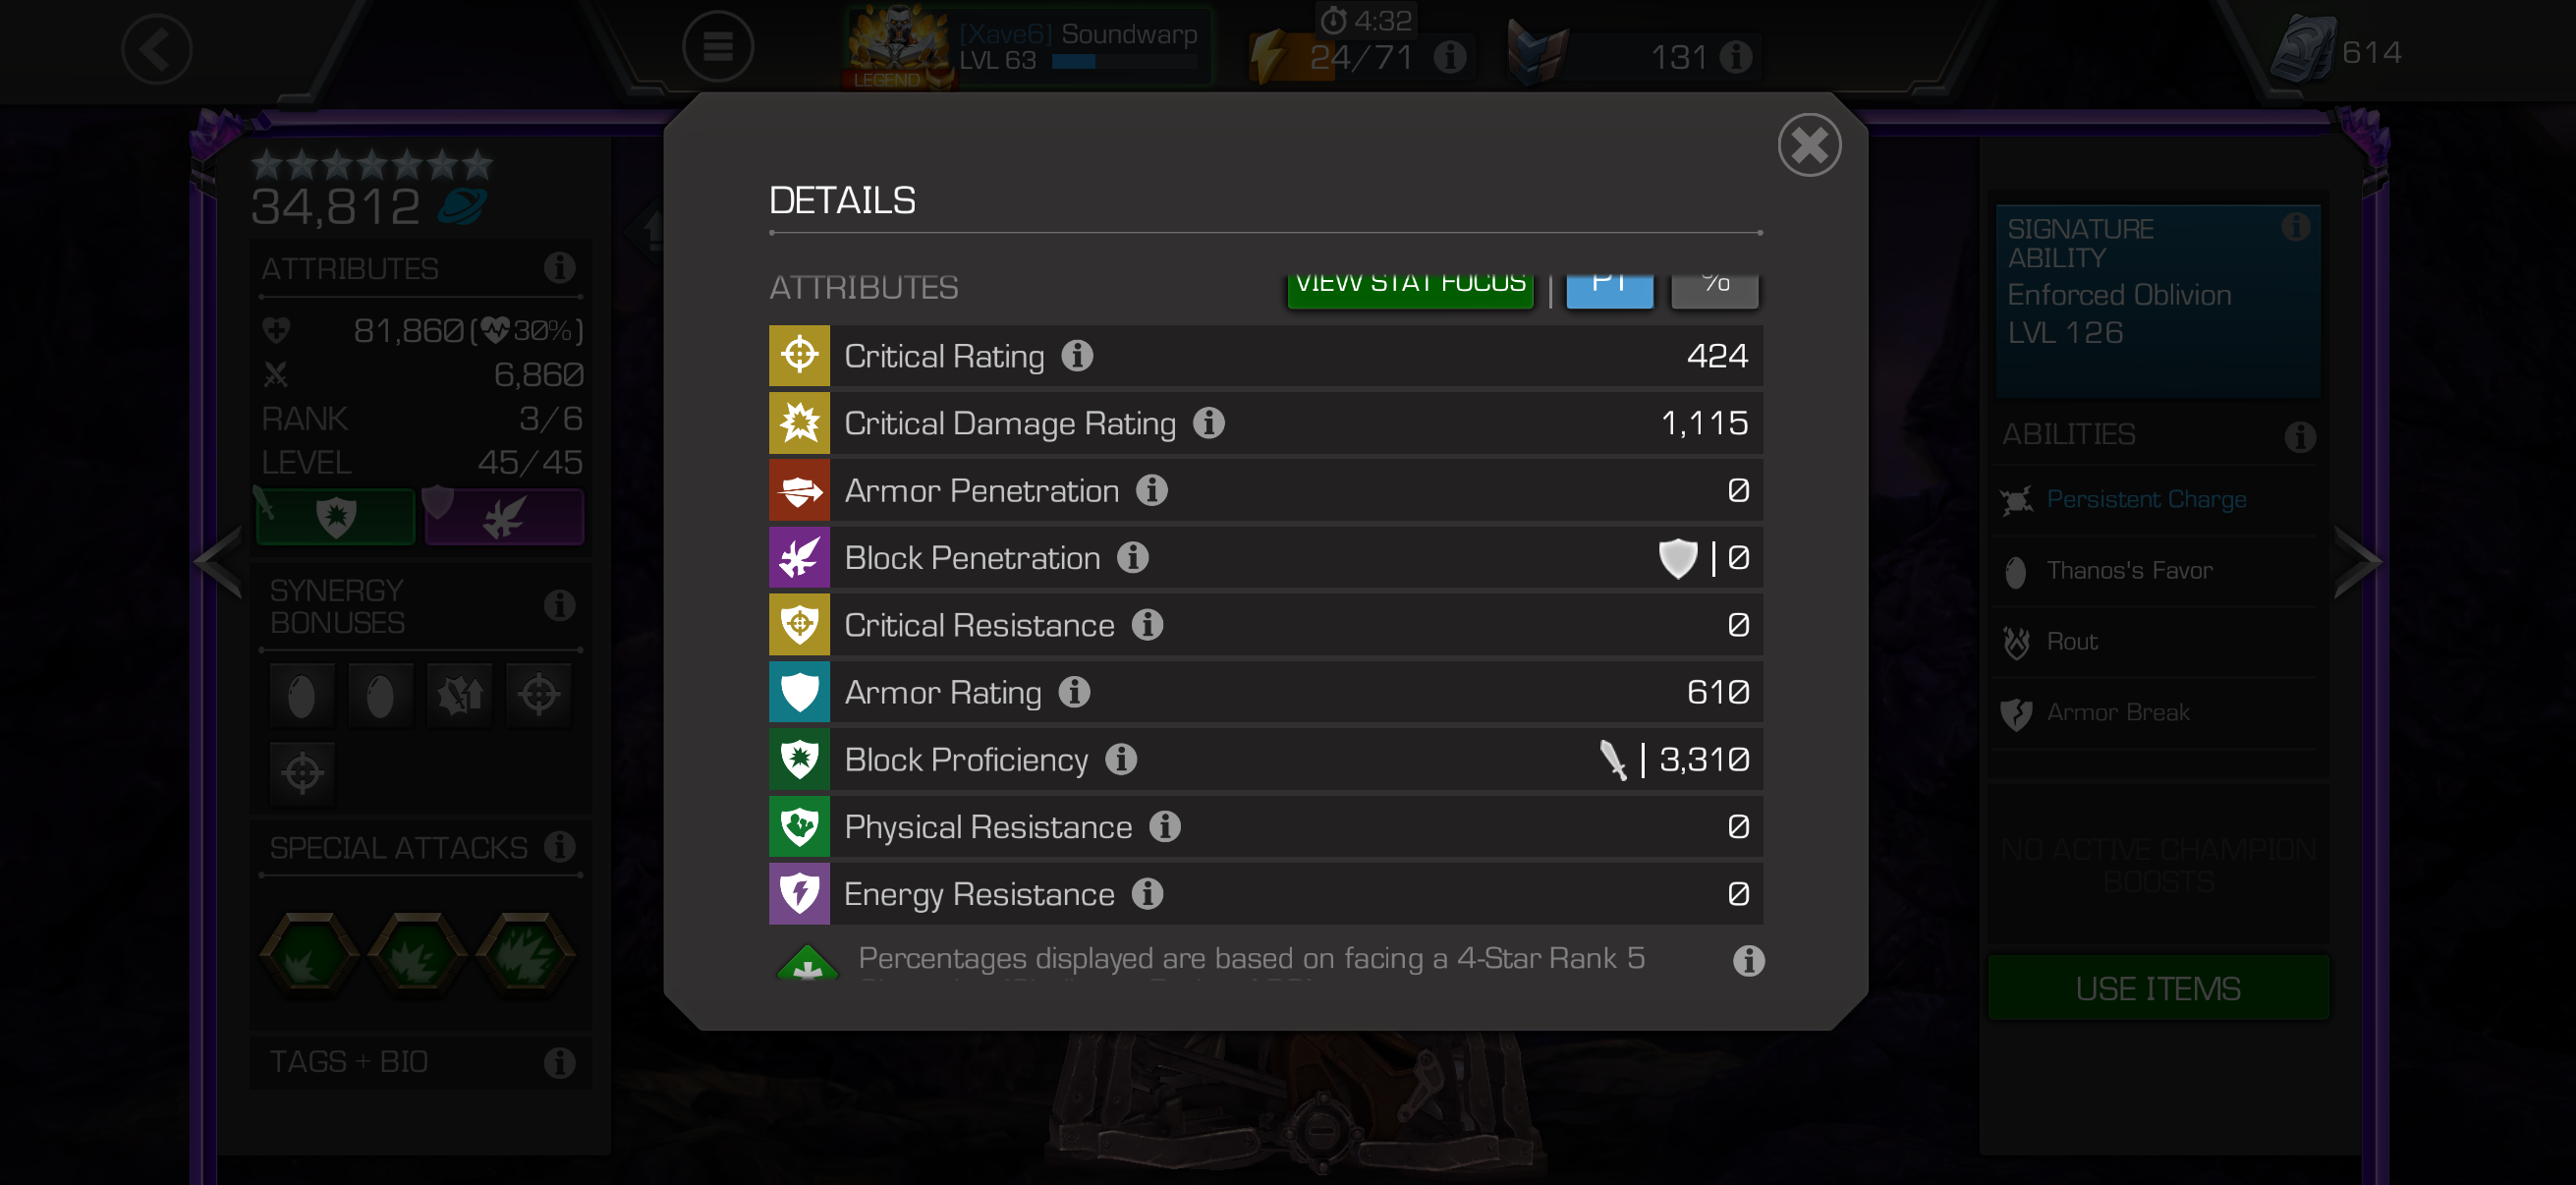Screen dimensions: 2576x1185
Task: Close the Details popup
Action: [x=1809, y=145]
